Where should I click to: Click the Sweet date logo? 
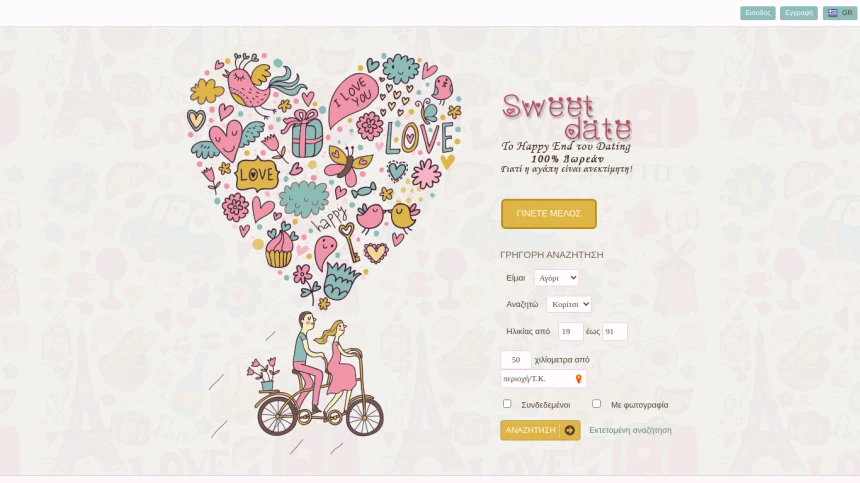[x=567, y=134]
